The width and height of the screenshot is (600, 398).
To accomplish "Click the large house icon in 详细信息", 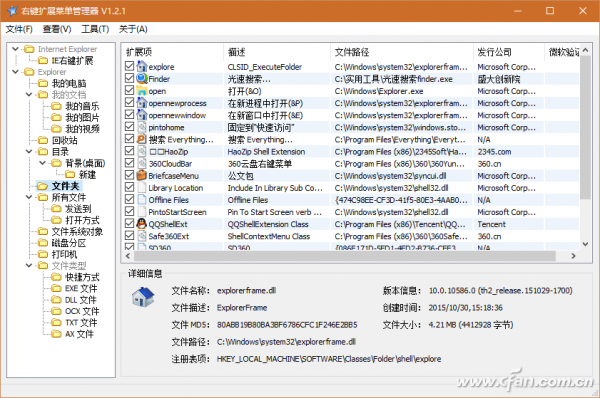I will tap(143, 297).
